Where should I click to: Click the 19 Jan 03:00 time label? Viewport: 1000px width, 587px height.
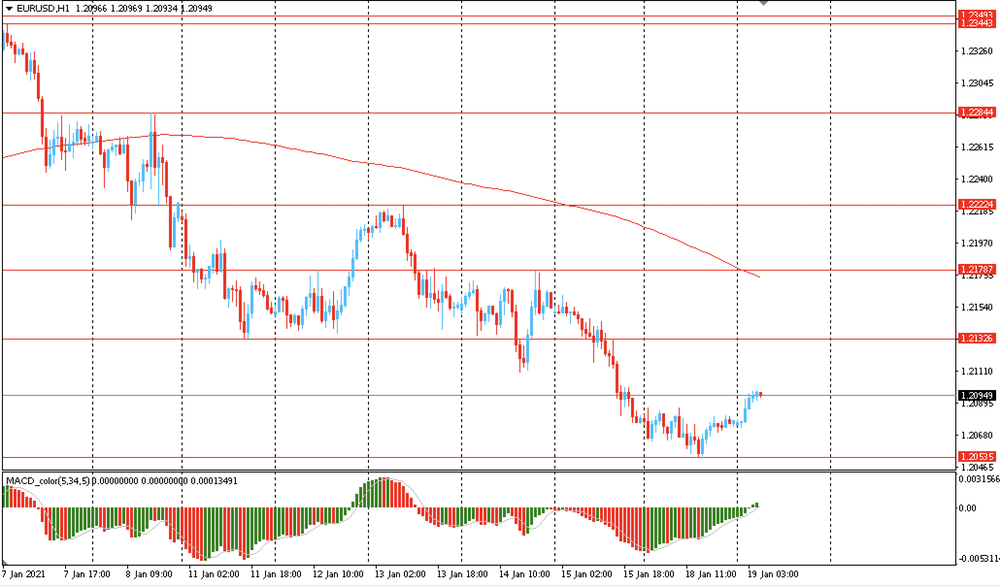(x=773, y=574)
